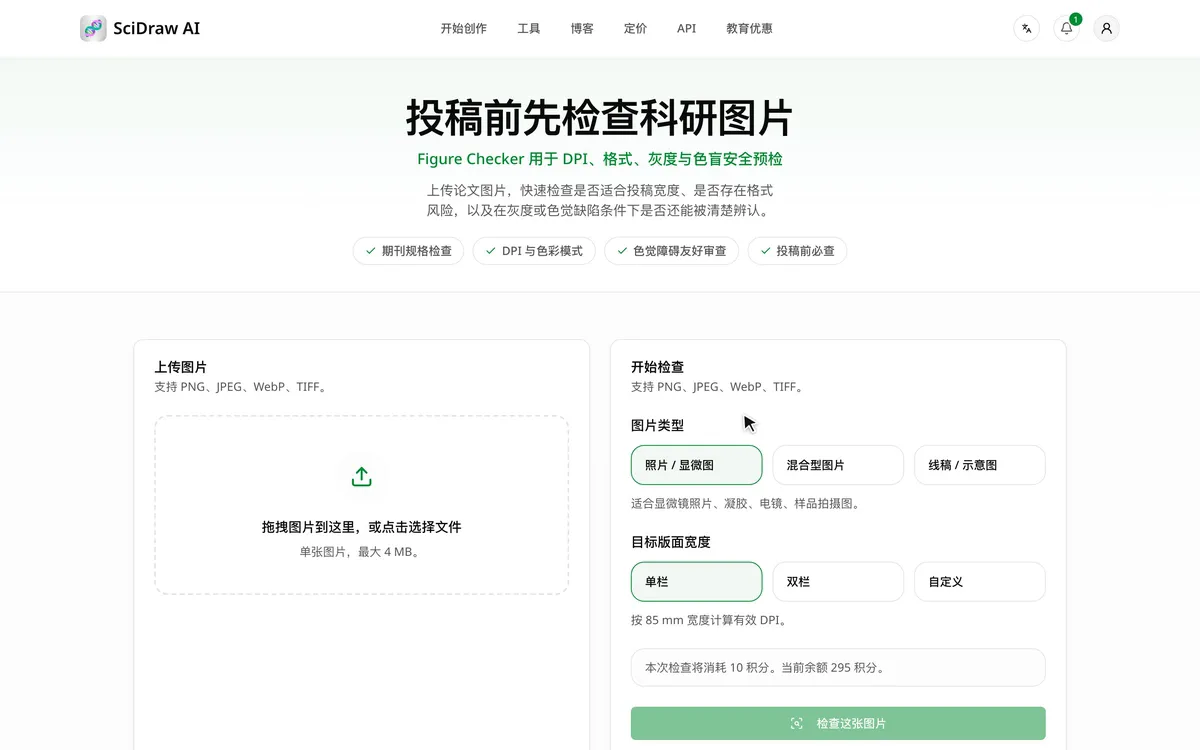Select the 混合型图片 image type

838,465
